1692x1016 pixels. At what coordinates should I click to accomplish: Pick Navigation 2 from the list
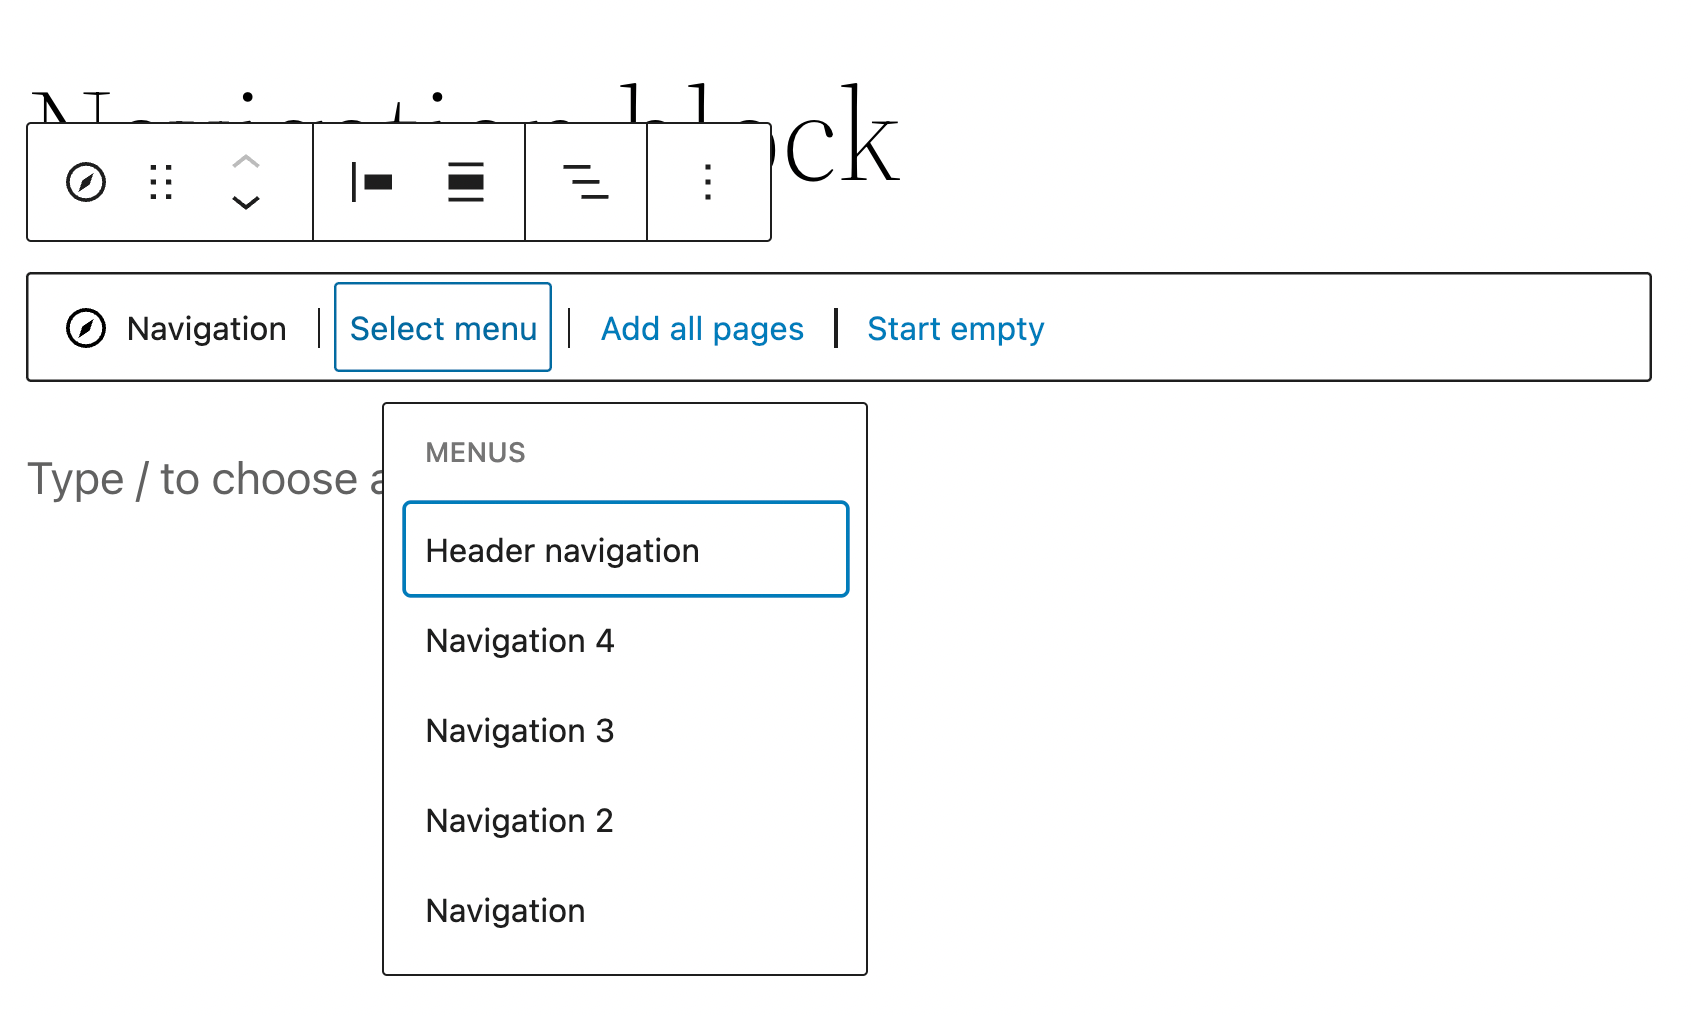[x=519, y=820]
